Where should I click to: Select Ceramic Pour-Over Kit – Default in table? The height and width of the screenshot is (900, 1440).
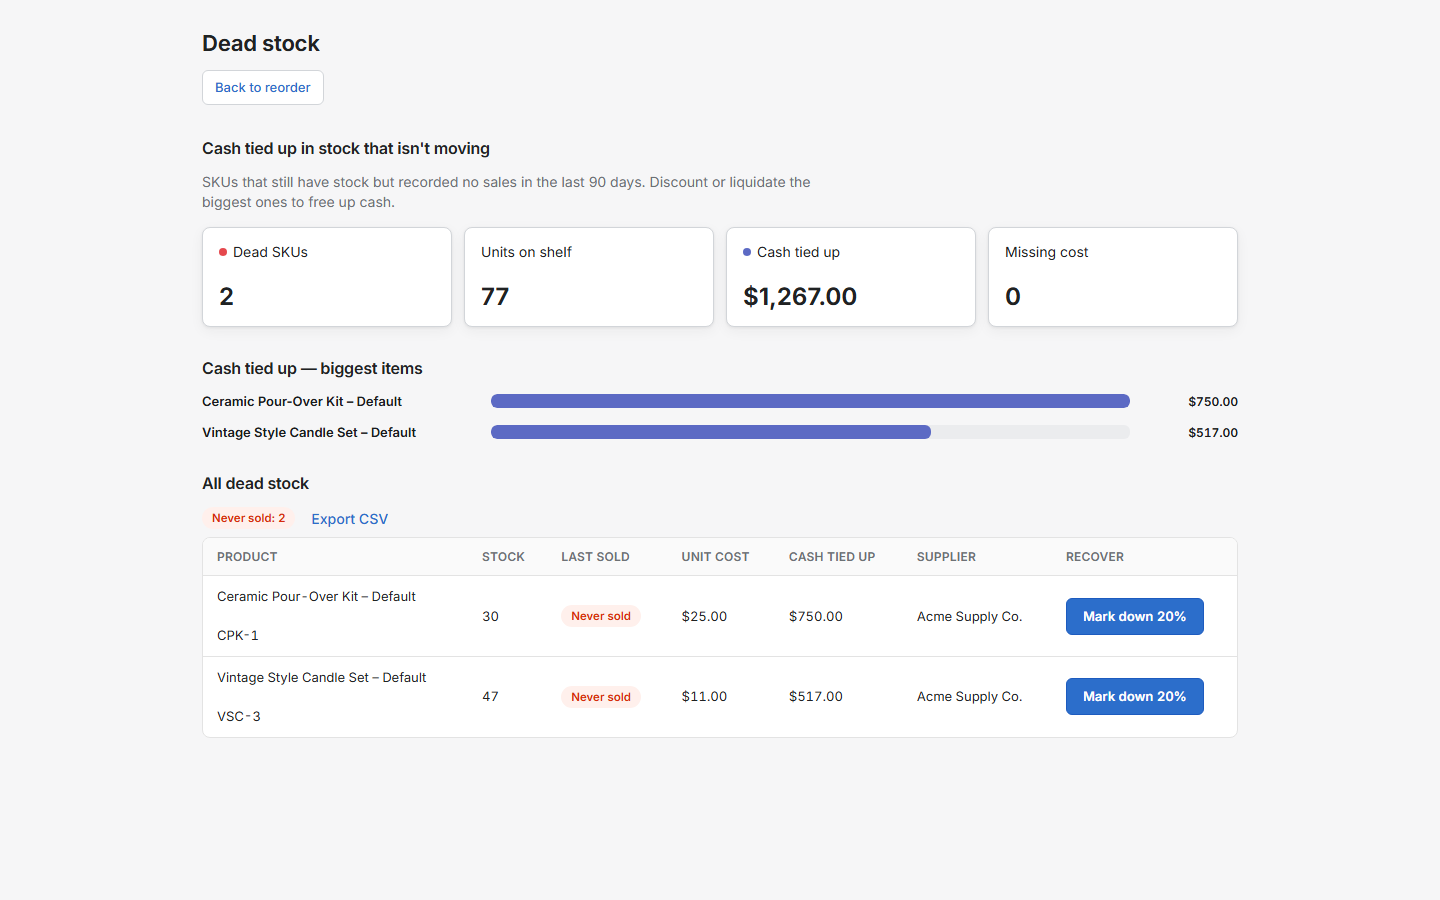(x=316, y=597)
